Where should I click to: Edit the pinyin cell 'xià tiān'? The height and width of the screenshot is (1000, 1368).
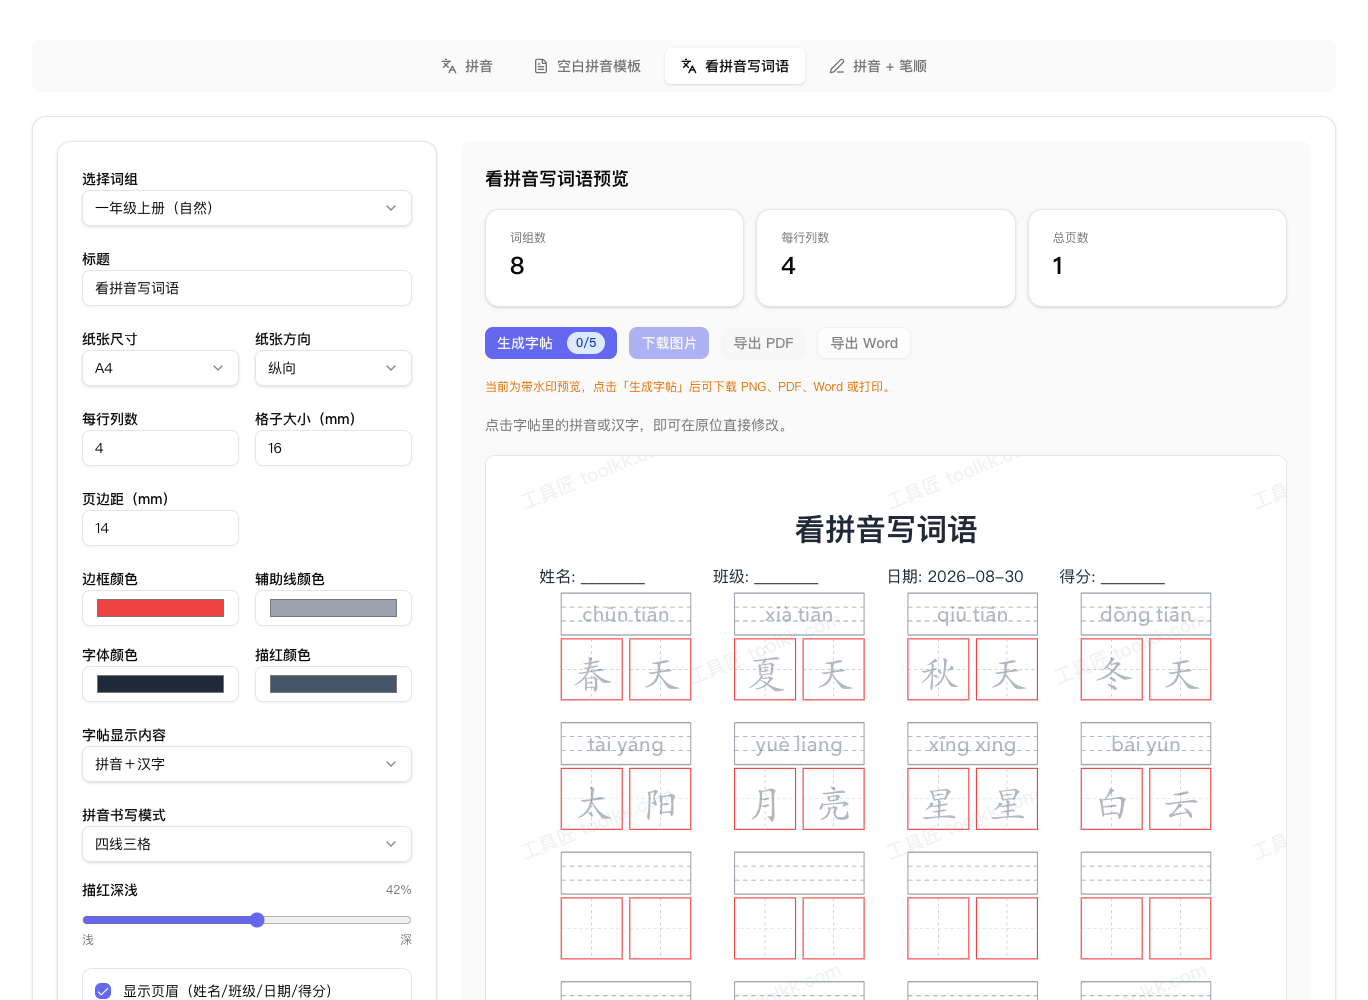799,614
